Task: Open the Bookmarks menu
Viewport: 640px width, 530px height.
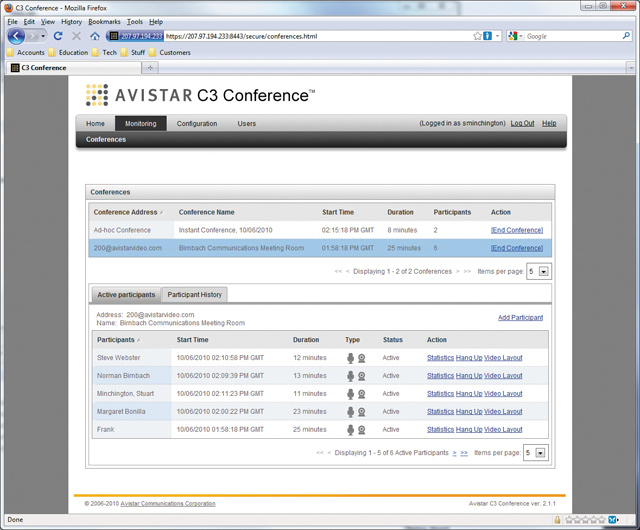Action: [104, 22]
